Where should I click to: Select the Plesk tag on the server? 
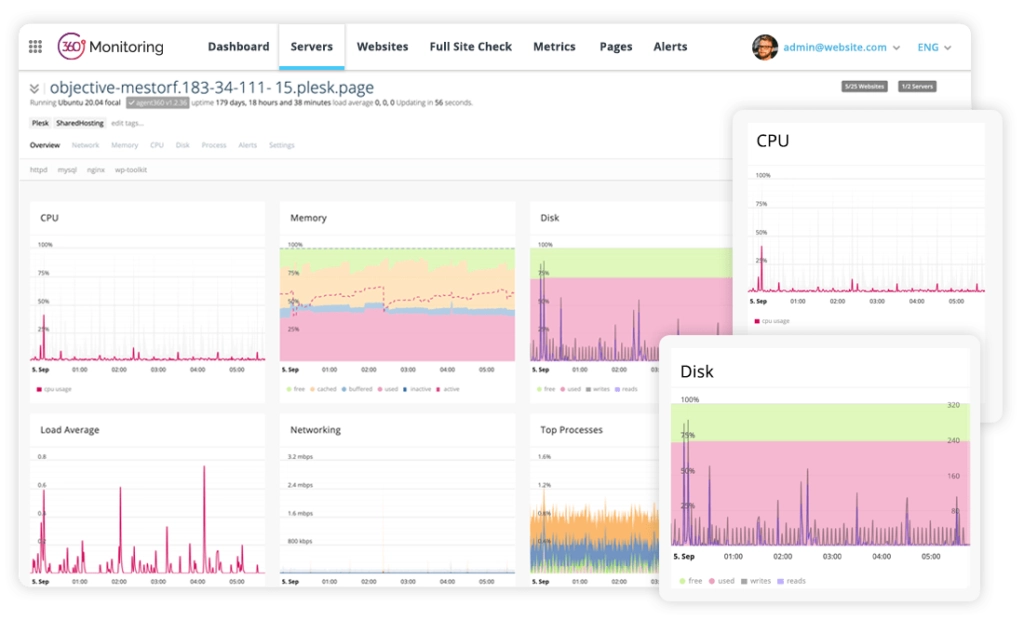(x=39, y=123)
